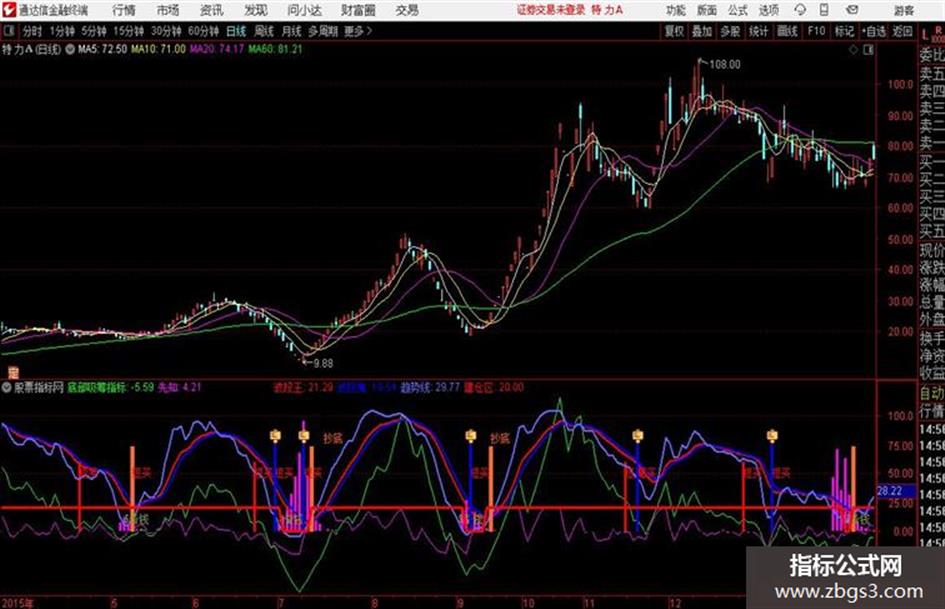Switch to the 周线 period tab
The image size is (945, 609).
pos(263,31)
